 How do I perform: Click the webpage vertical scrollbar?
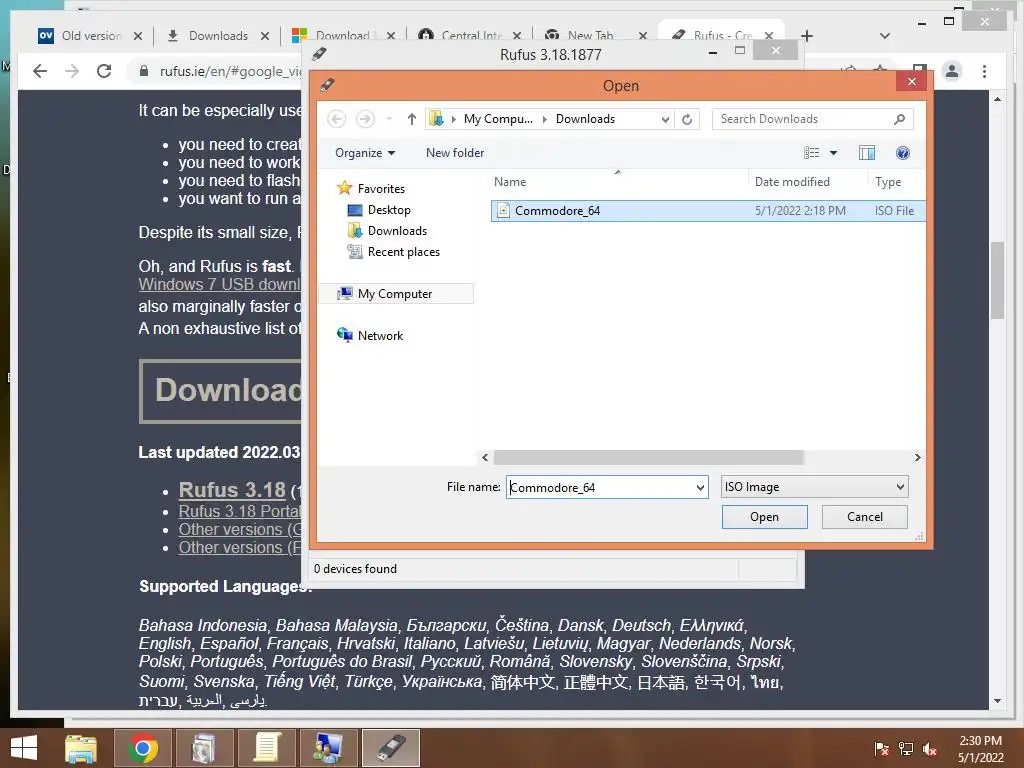click(997, 281)
